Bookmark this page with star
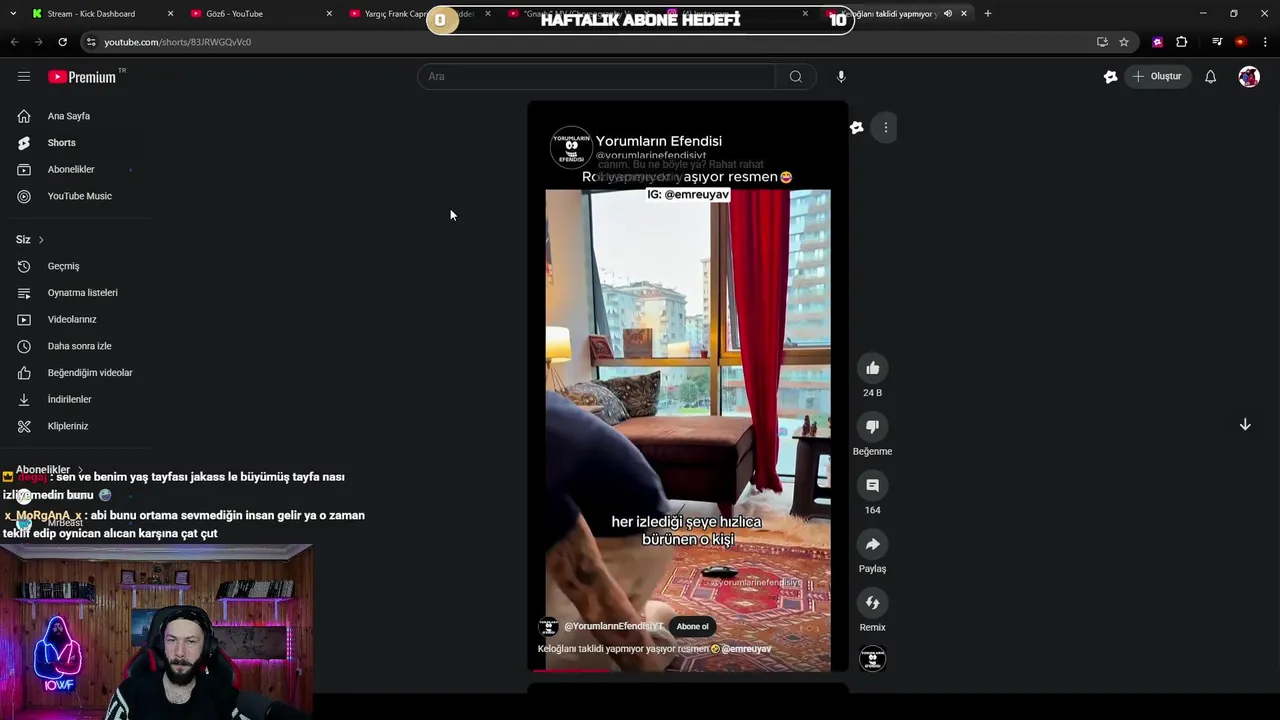The height and width of the screenshot is (720, 1280). coord(1124,42)
